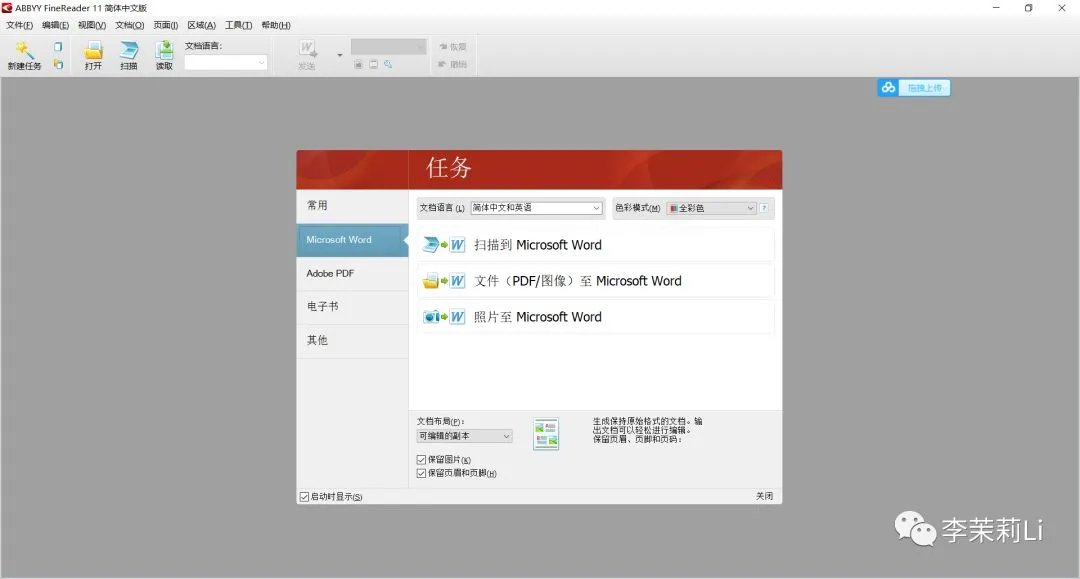
Task: Open the 区域(A) menu
Action: pyautogui.click(x=201, y=25)
